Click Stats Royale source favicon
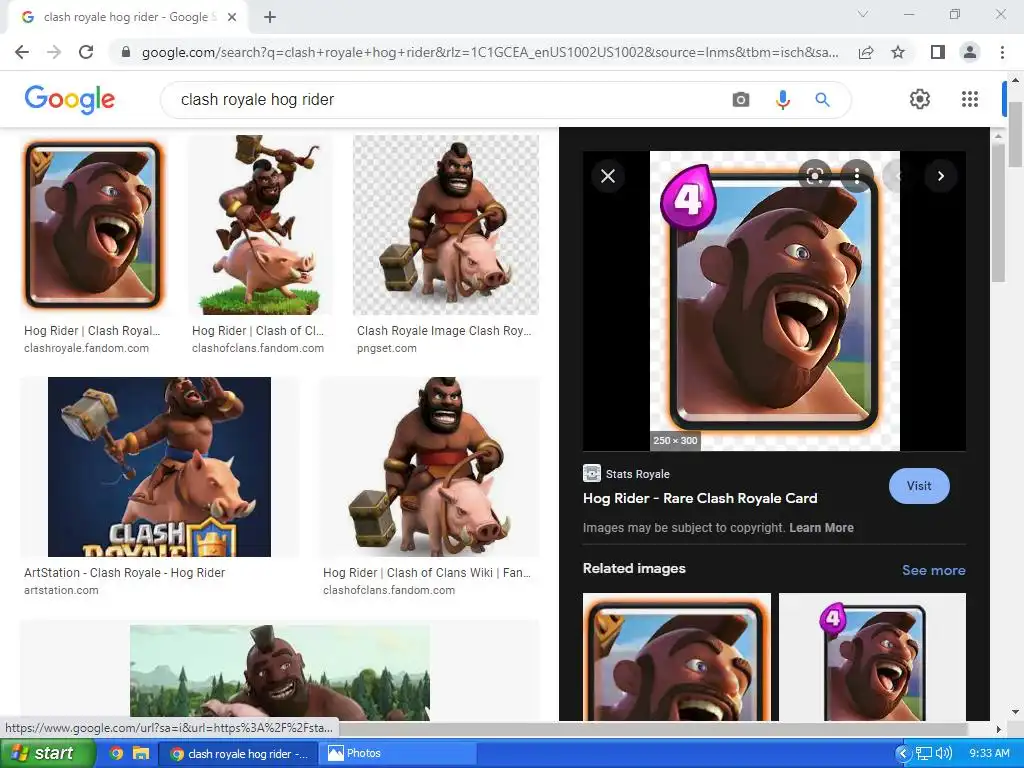The image size is (1024, 768). tap(592, 473)
